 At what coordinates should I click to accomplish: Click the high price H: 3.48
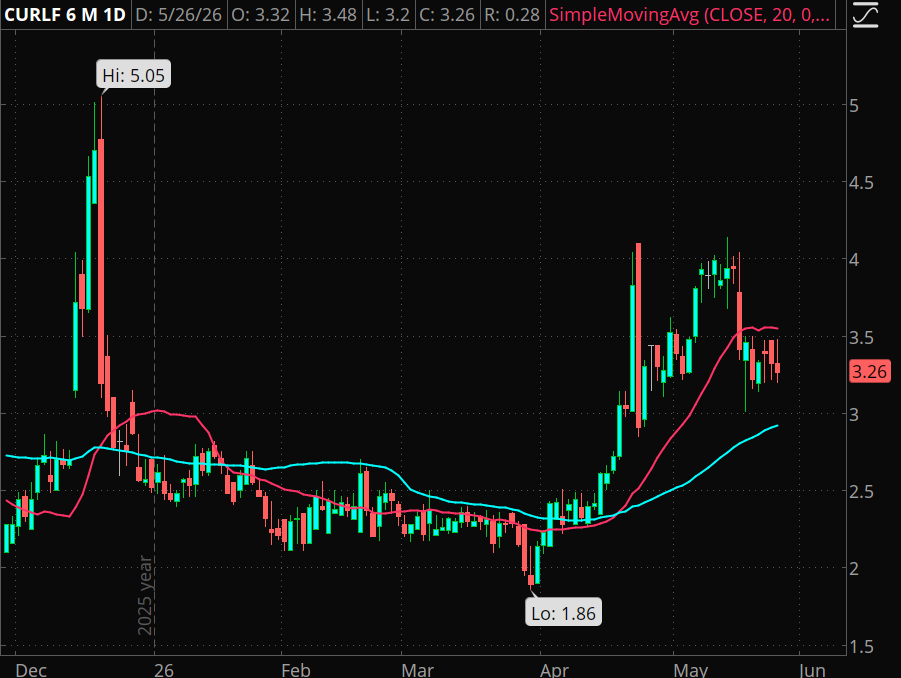[328, 14]
